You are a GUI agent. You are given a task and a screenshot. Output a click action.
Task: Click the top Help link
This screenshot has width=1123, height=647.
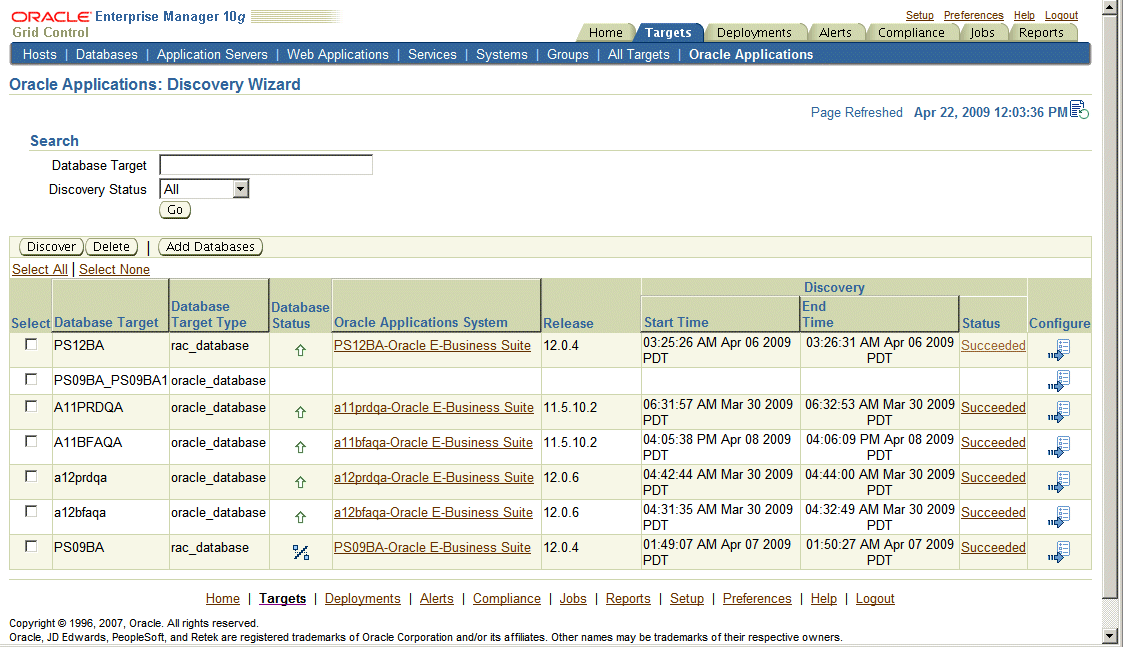tap(1024, 15)
